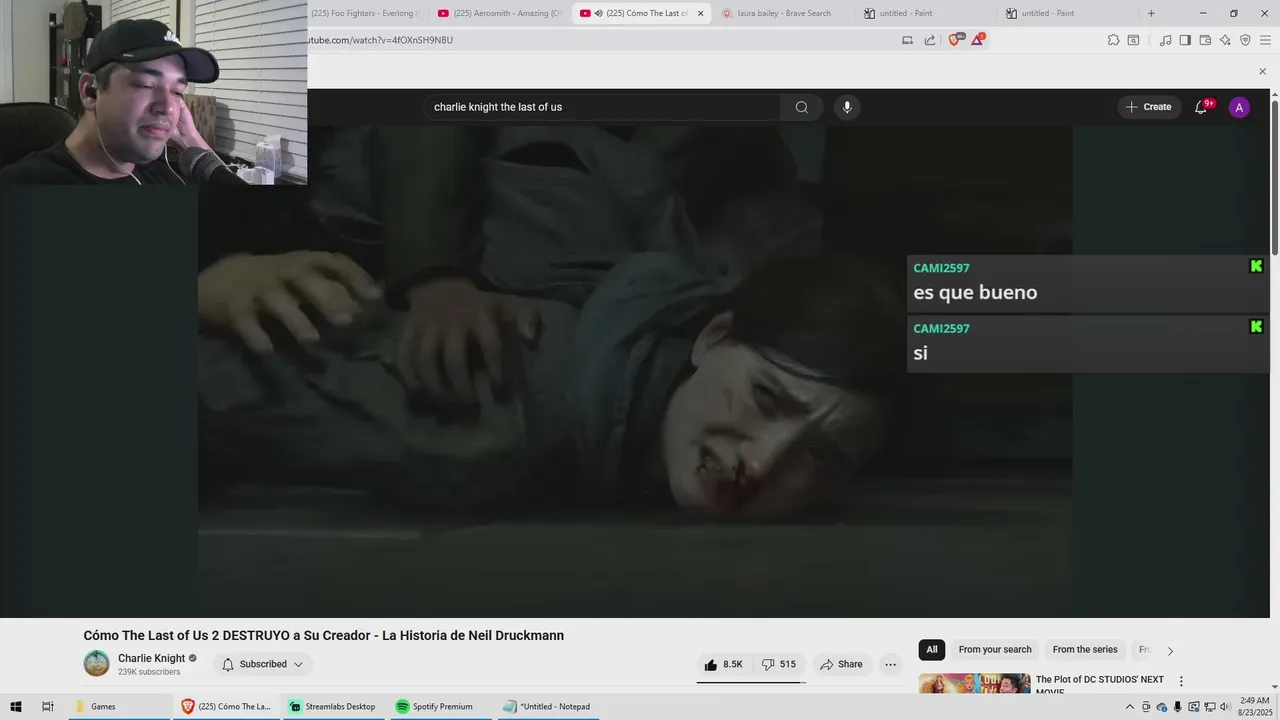Click the tray volume speaker icon
Image resolution: width=1280 pixels, height=720 pixels.
[x=1225, y=707]
